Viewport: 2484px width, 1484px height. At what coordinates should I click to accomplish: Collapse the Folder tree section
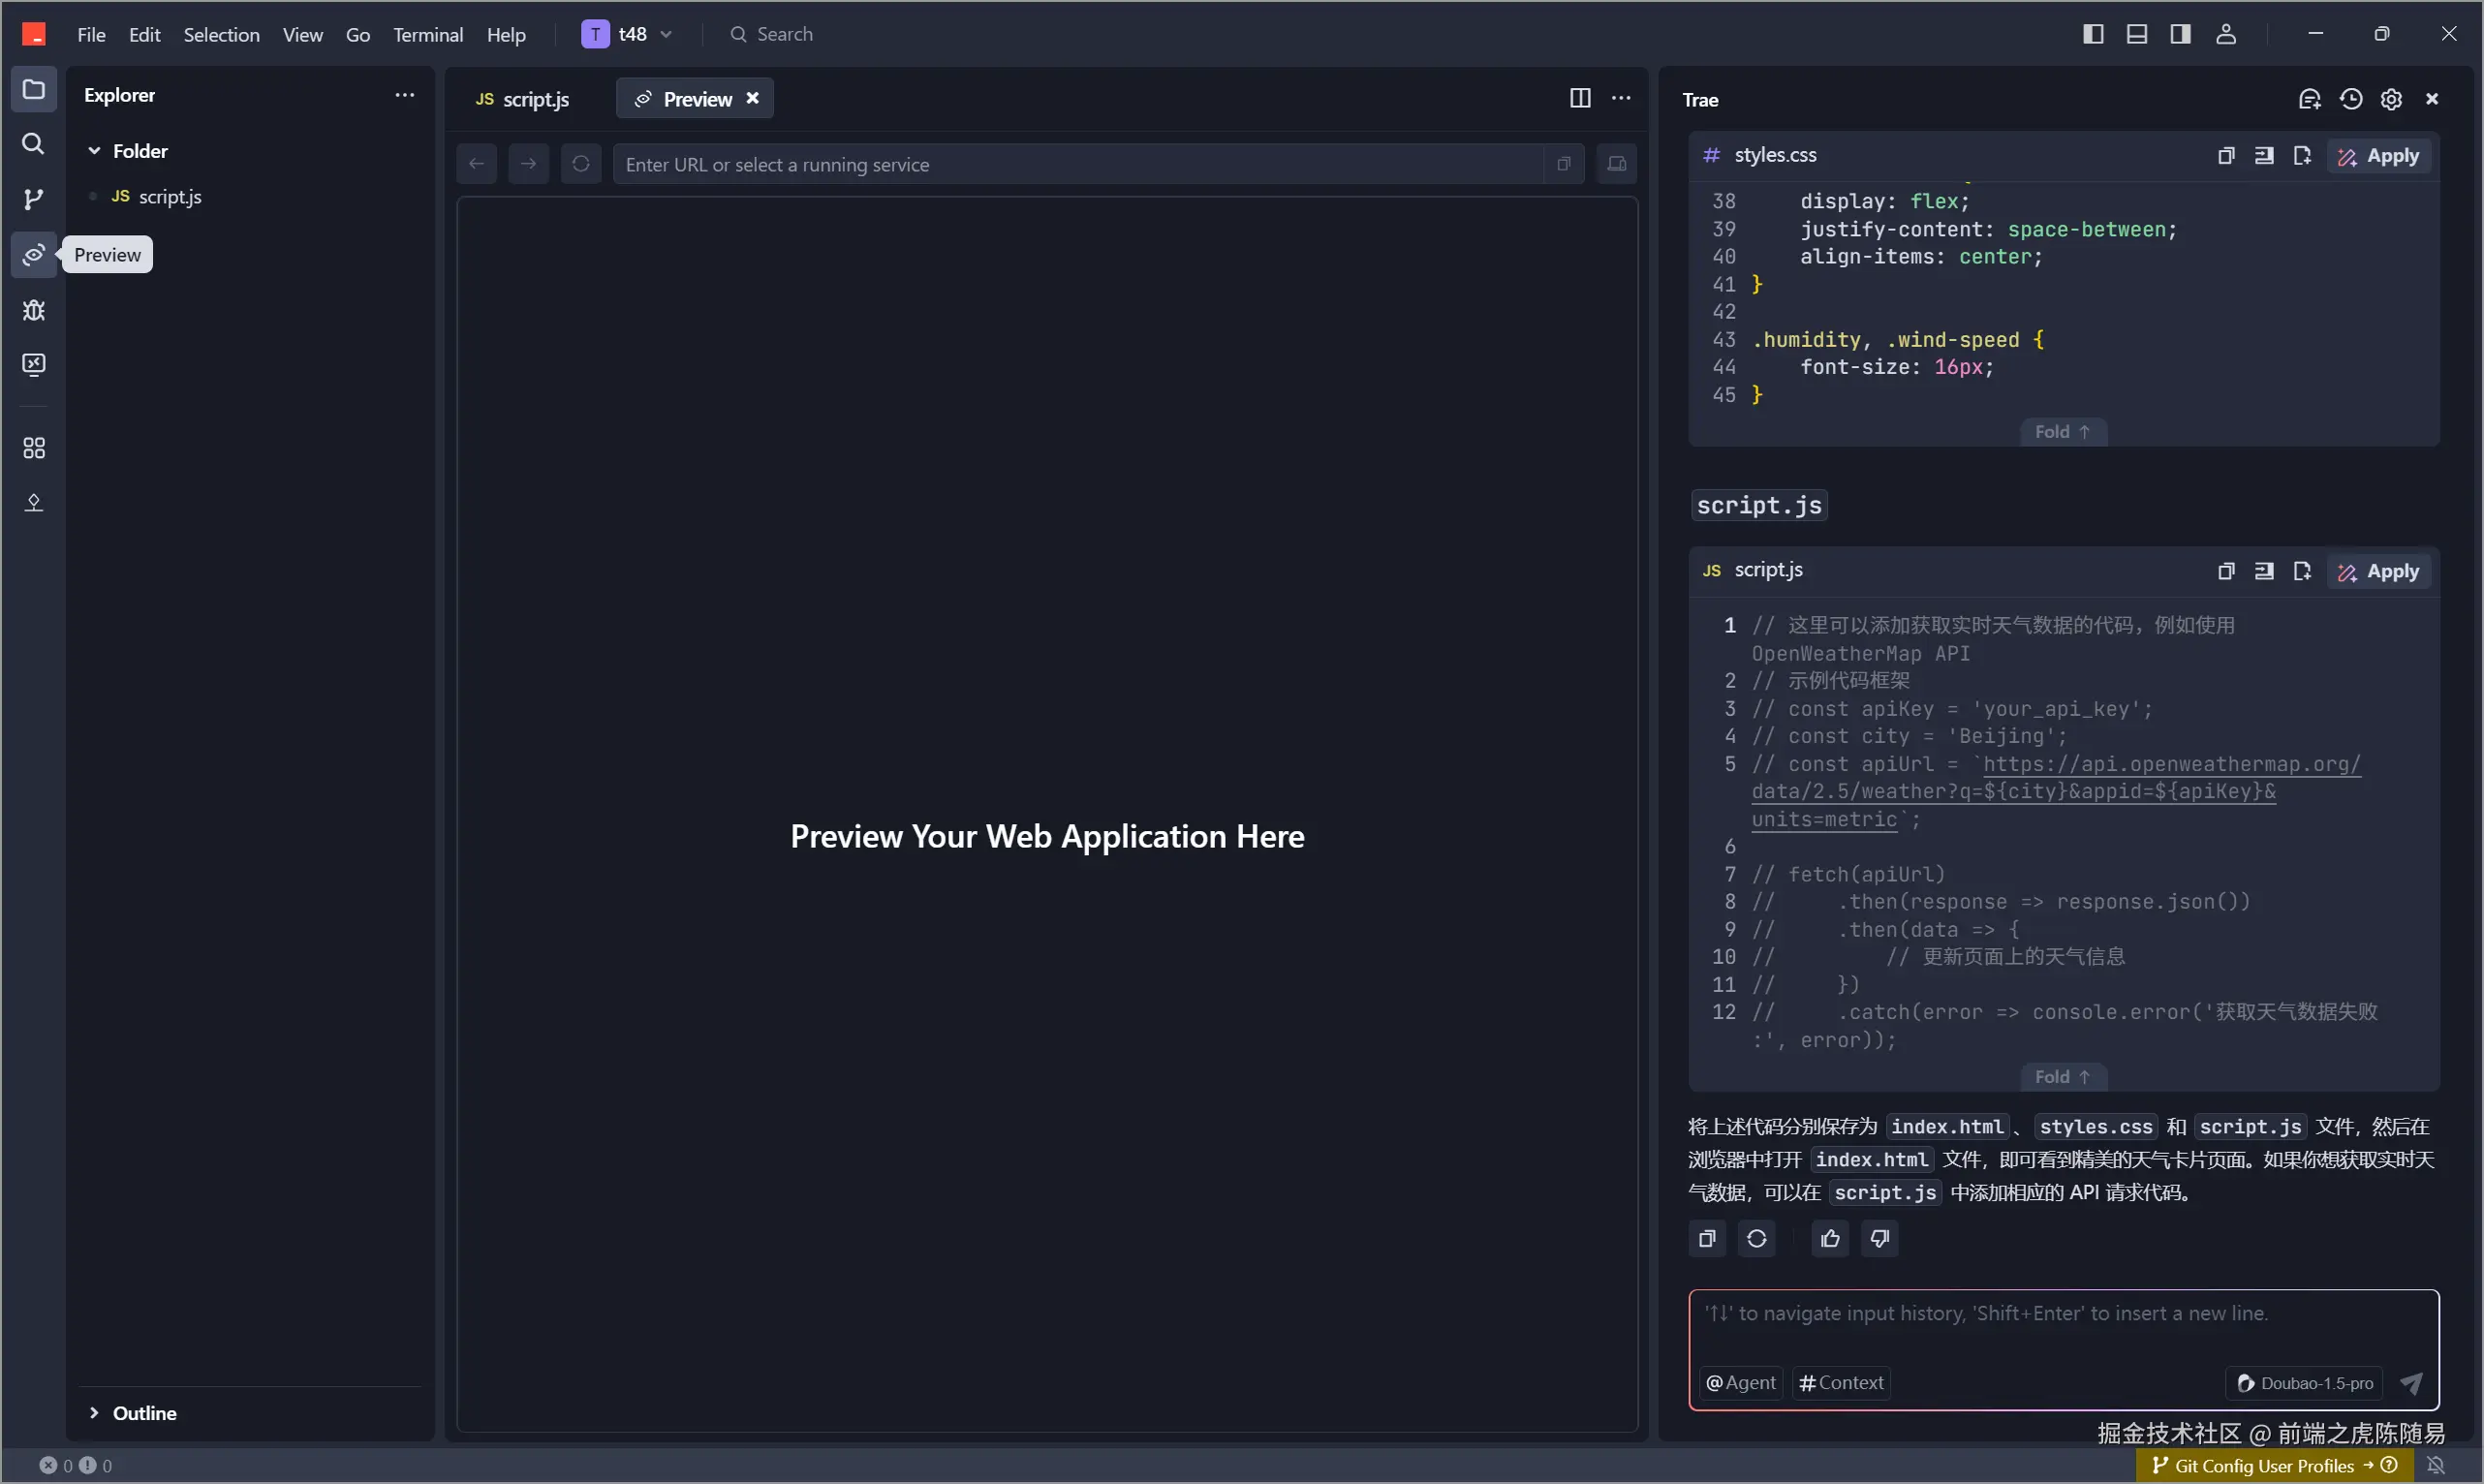point(94,151)
